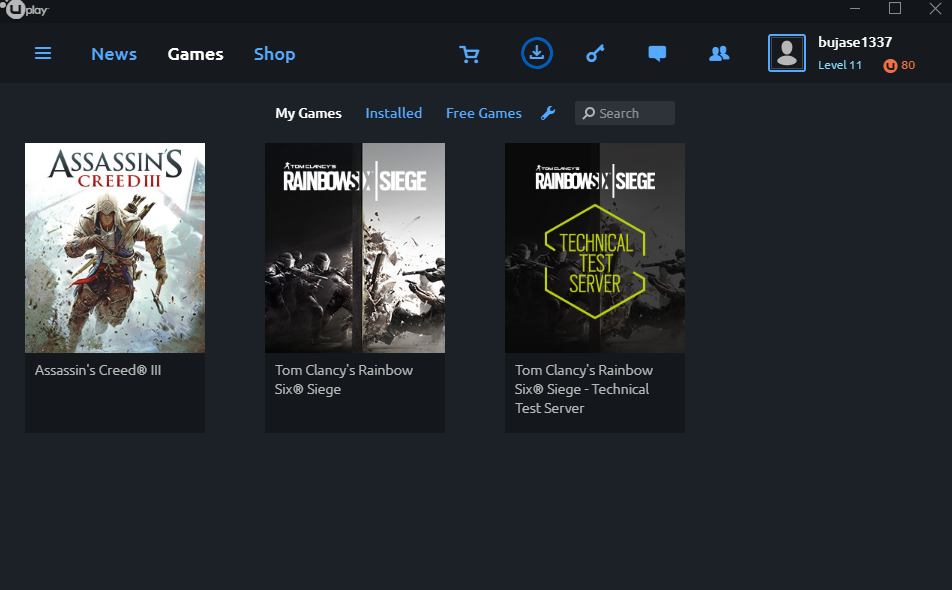Go to the Shop tab

point(274,54)
